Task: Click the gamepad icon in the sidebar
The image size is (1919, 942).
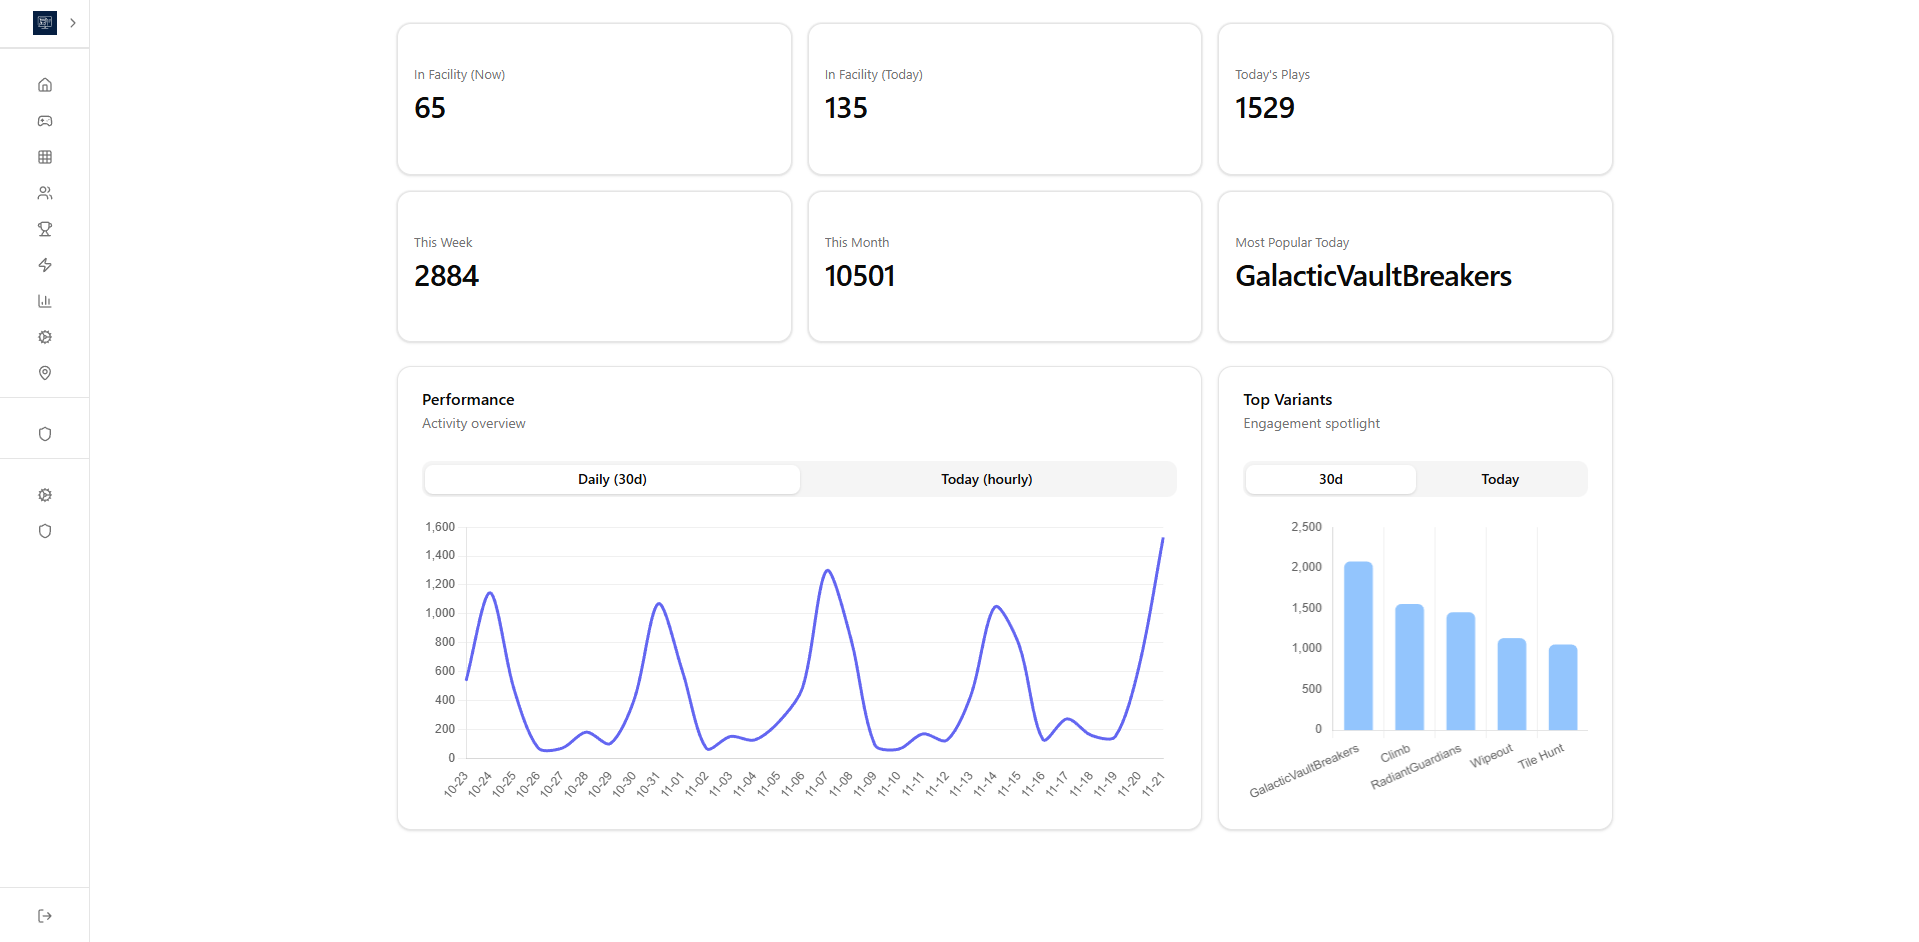Action: click(45, 121)
